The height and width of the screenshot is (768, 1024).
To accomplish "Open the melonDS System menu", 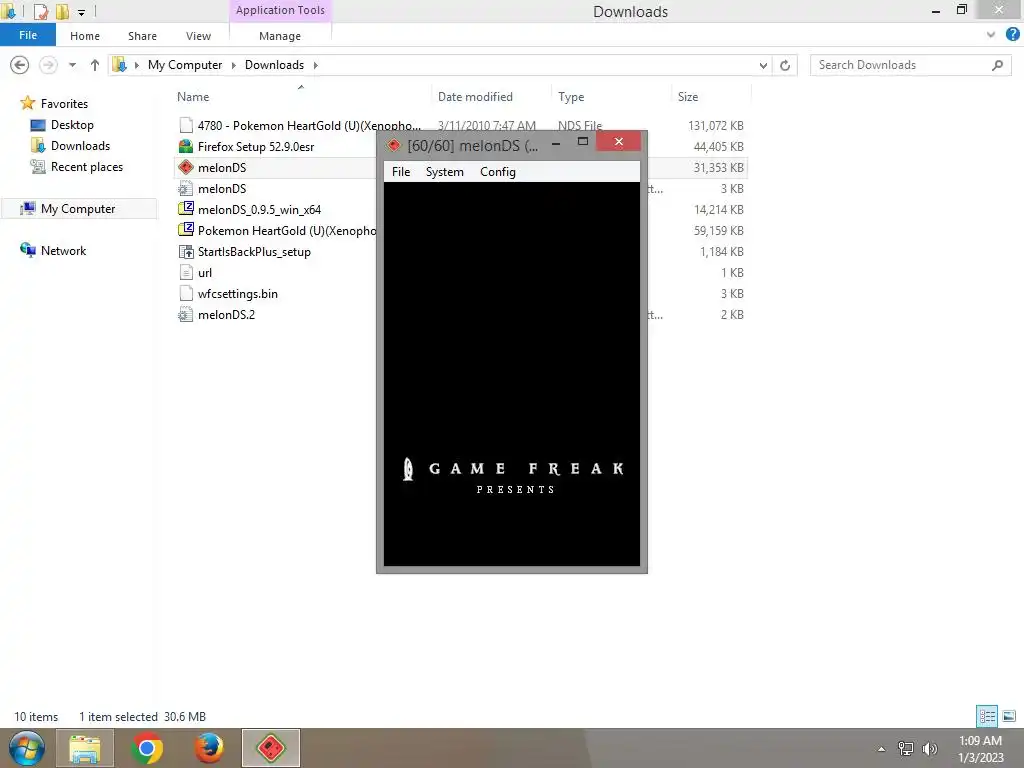I will 444,172.
